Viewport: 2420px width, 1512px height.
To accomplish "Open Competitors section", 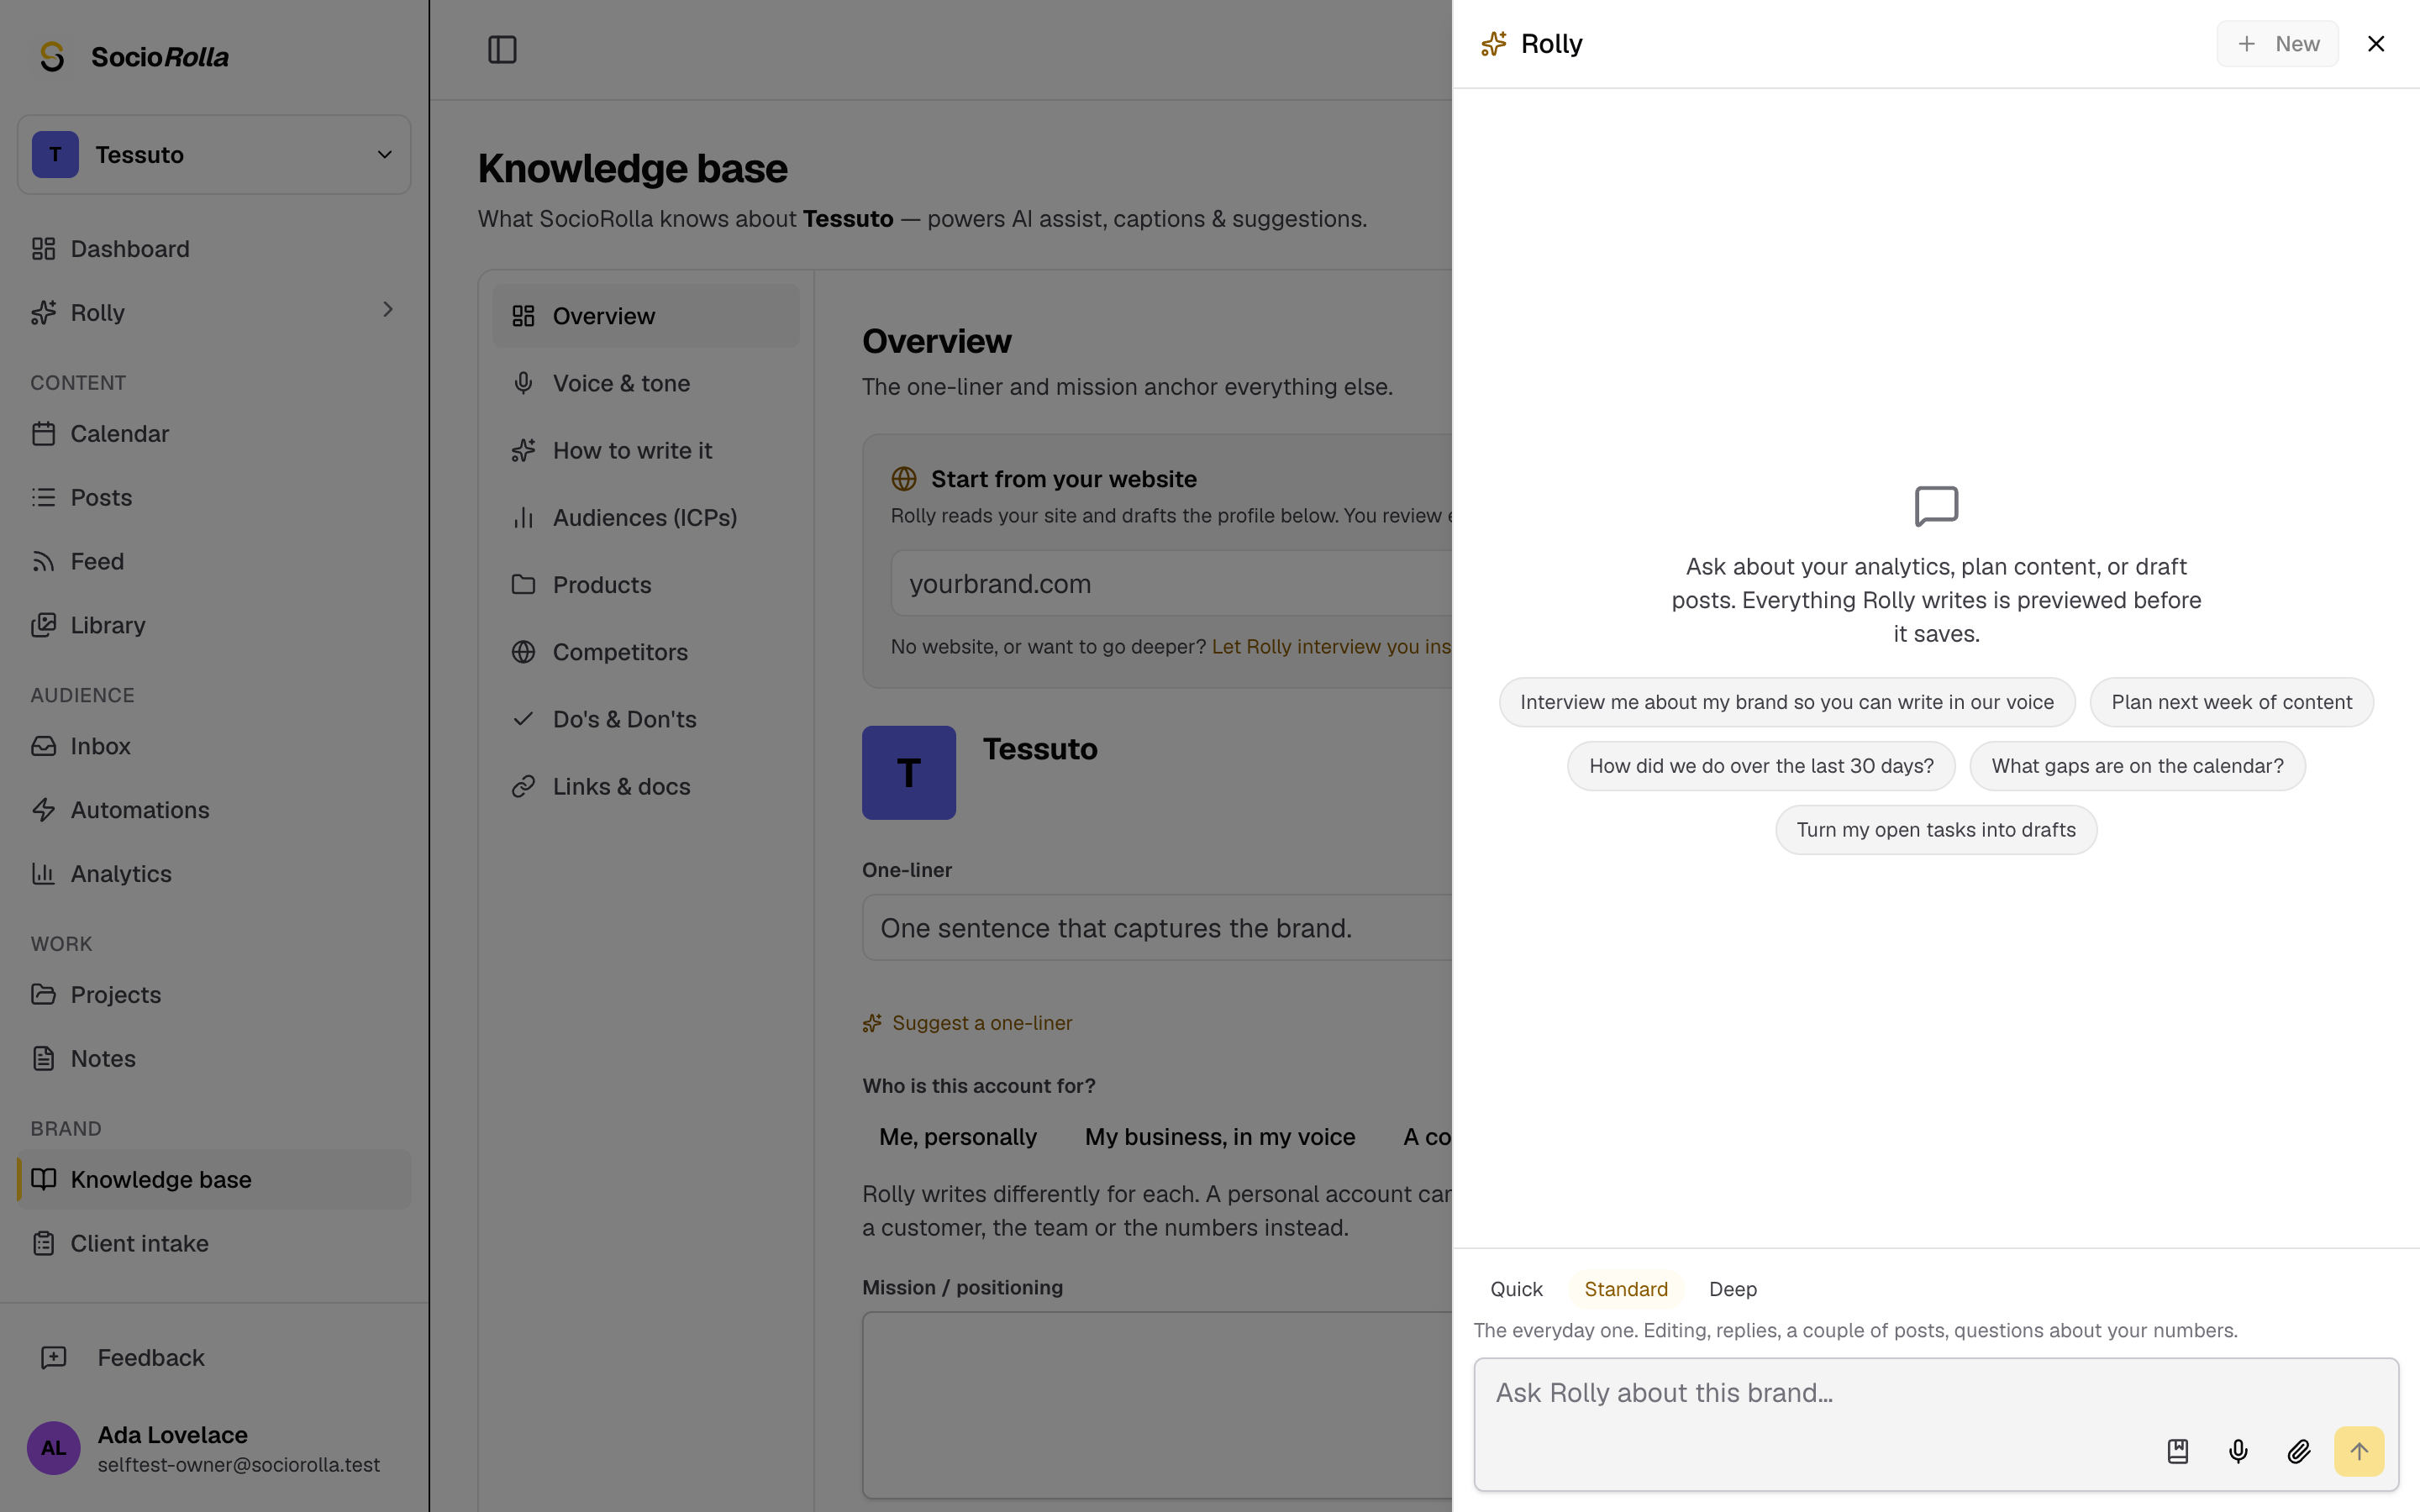I will click(646, 652).
